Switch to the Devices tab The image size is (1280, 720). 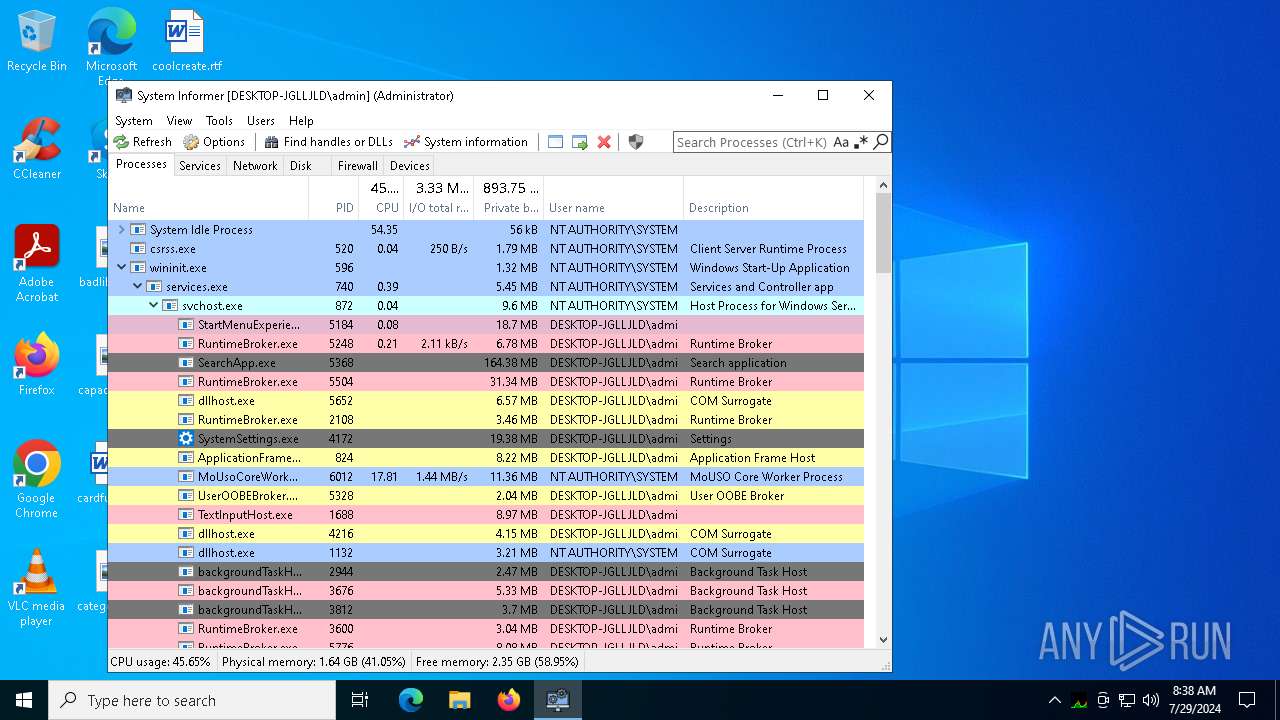[410, 166]
